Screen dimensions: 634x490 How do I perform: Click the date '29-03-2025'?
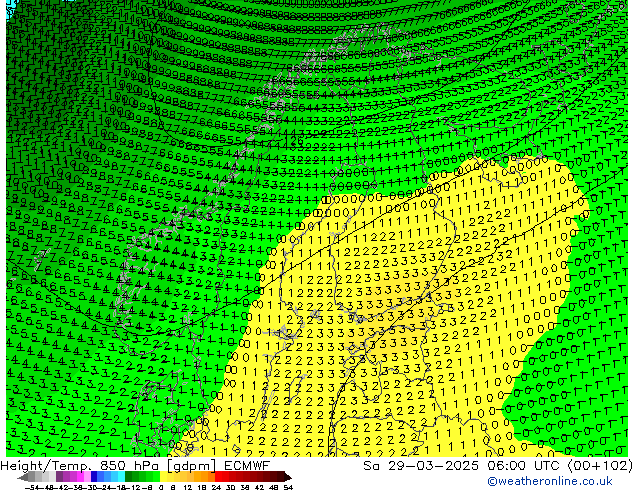[x=433, y=466]
